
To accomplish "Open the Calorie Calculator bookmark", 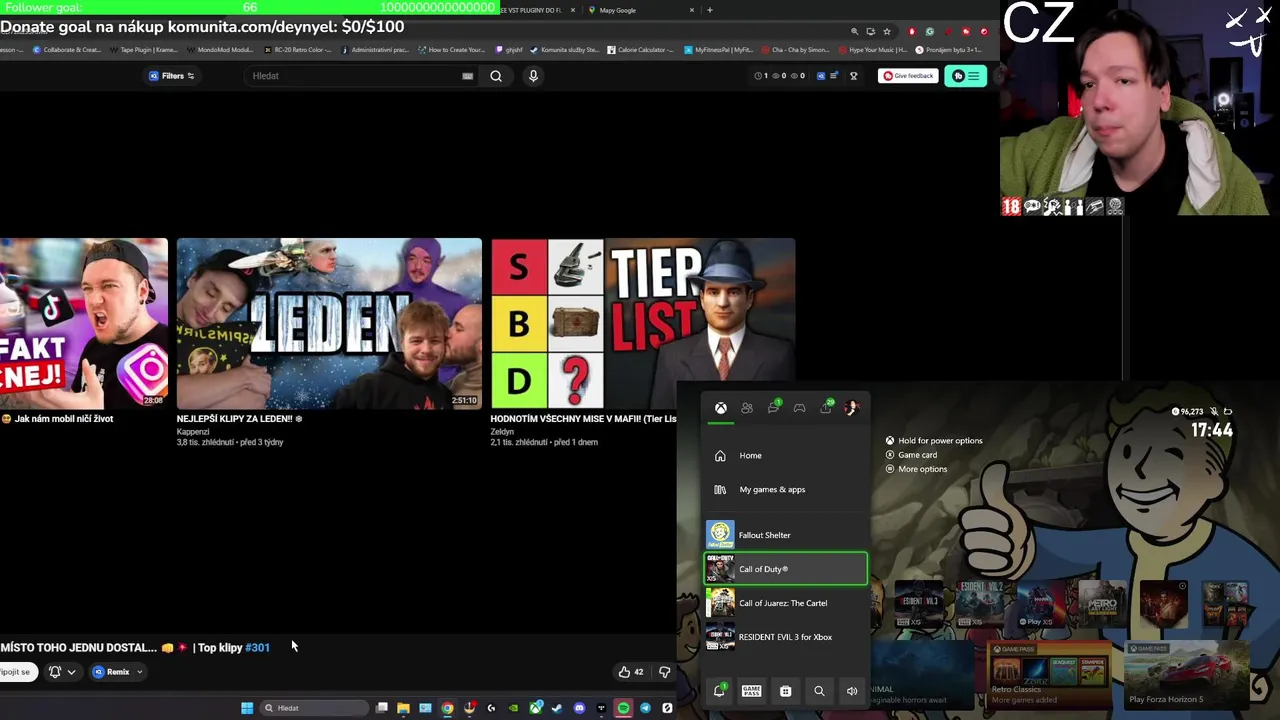I will pyautogui.click(x=641, y=49).
